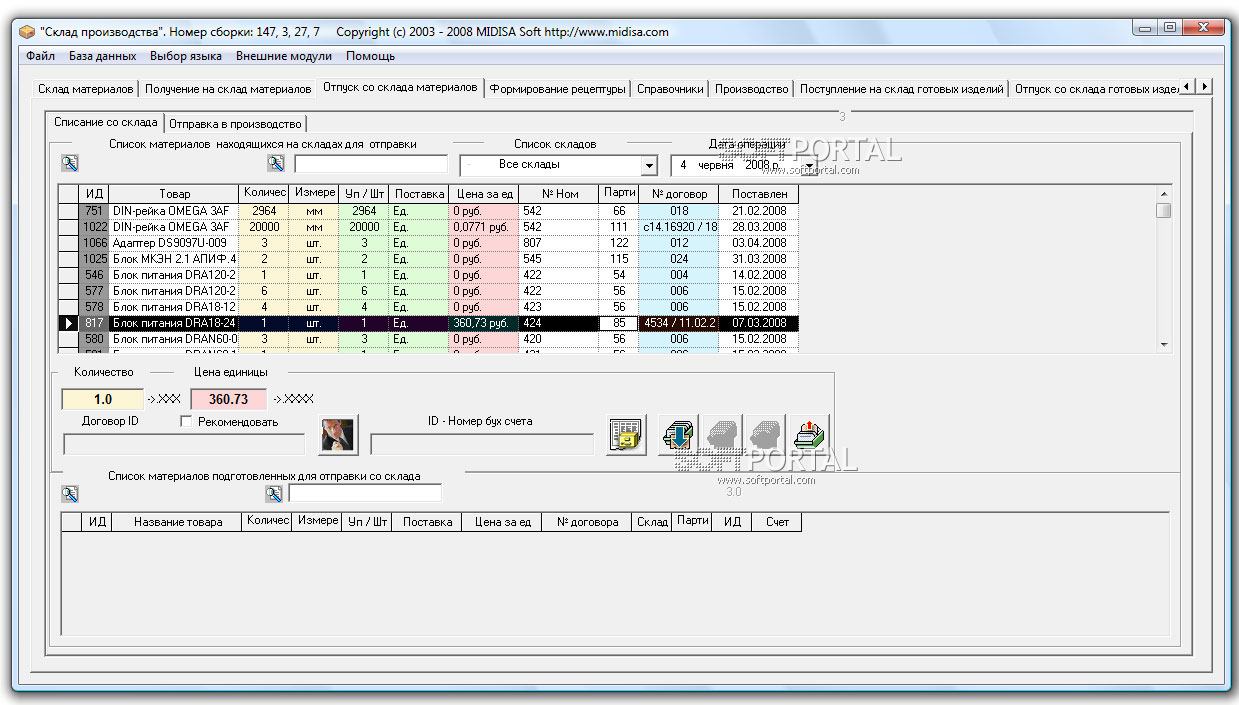The height and width of the screenshot is (705, 1239).
Task: Switch to Справочники tab
Action: [x=670, y=89]
